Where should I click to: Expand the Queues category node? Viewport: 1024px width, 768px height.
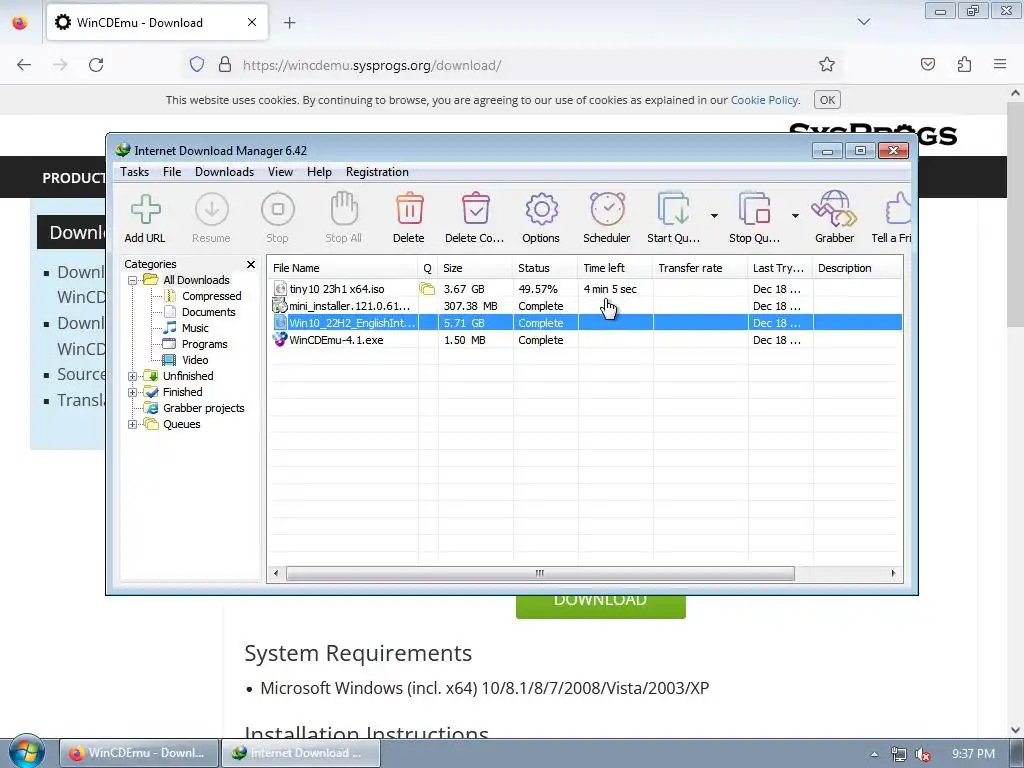(133, 424)
